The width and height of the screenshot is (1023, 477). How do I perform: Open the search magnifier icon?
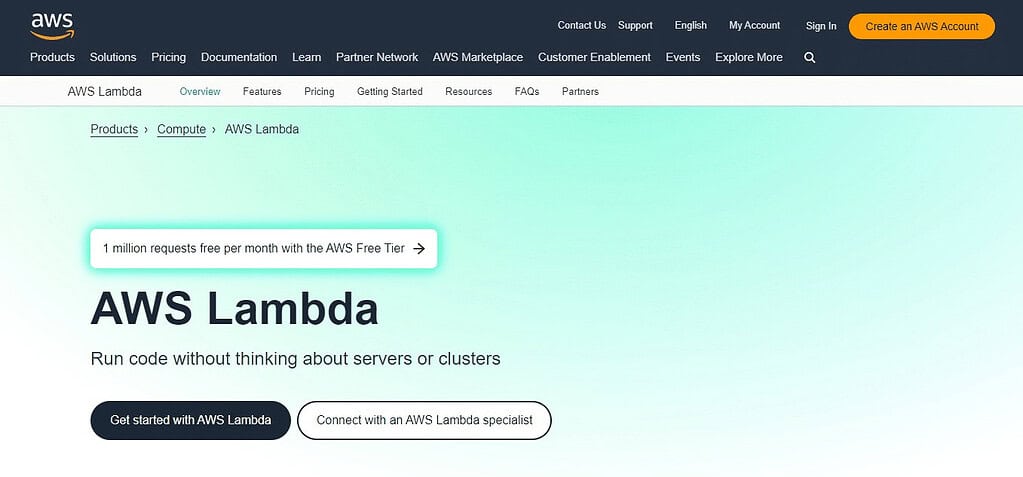pyautogui.click(x=810, y=57)
